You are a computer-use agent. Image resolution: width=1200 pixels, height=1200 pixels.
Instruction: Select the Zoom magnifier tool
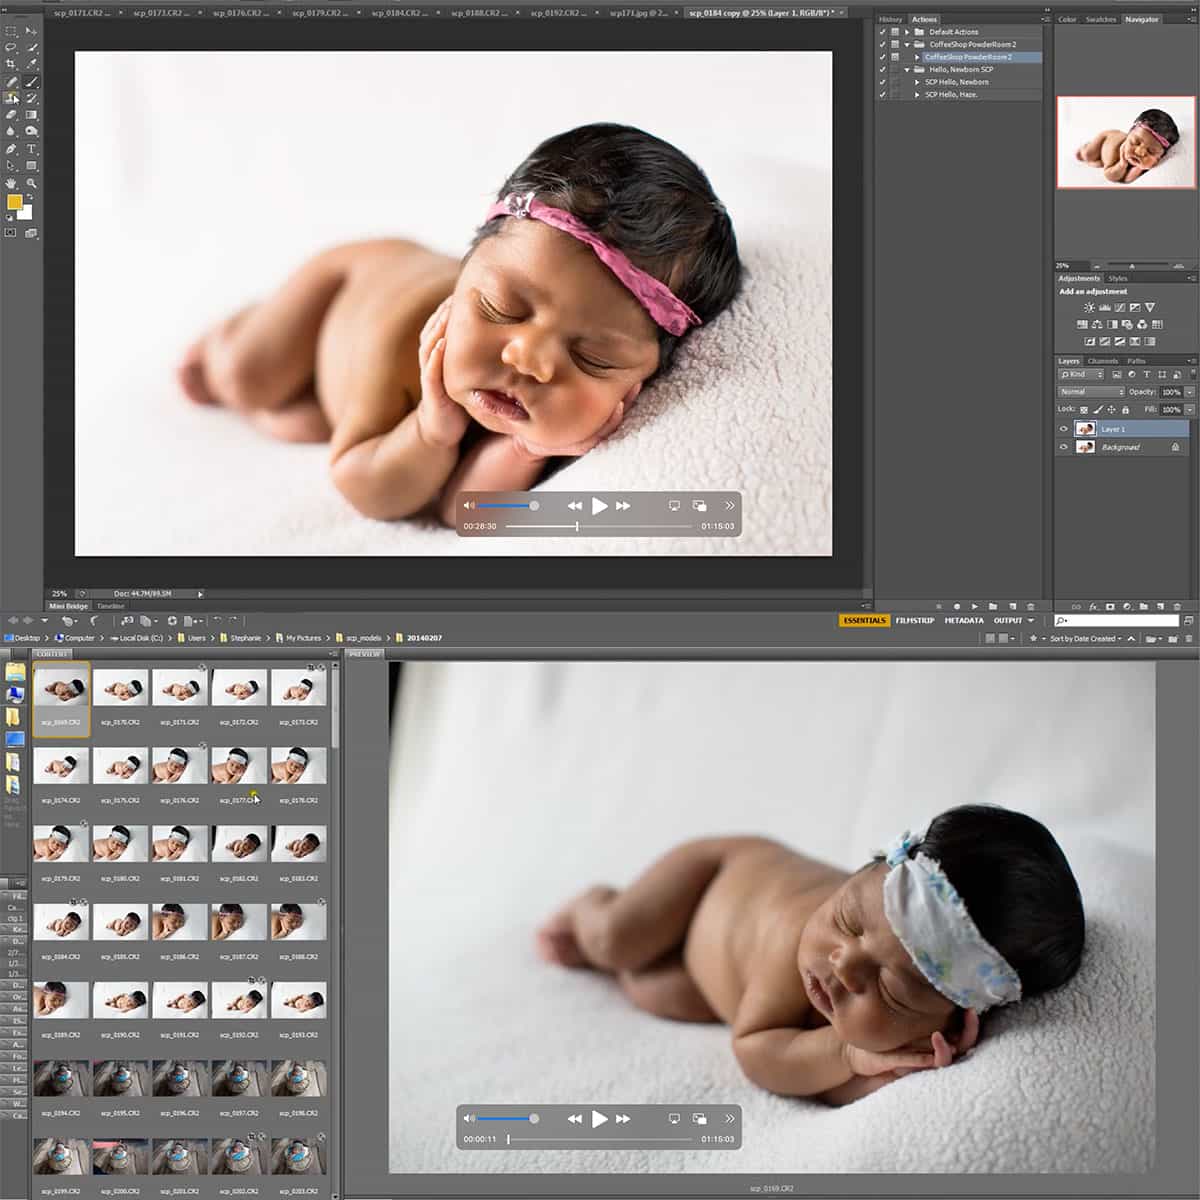31,183
